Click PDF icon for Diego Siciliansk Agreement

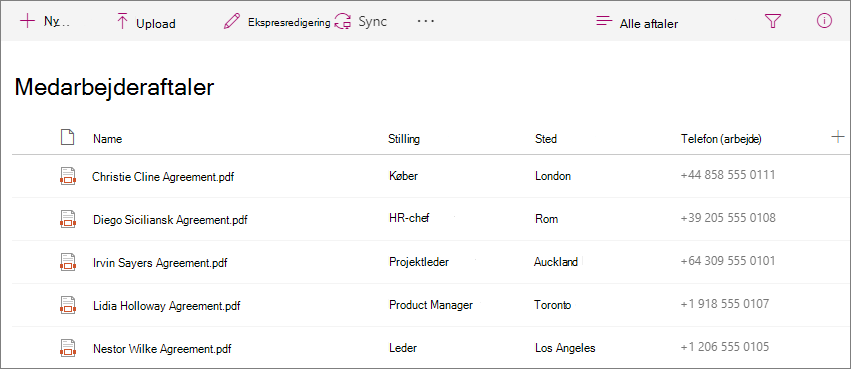point(67,219)
